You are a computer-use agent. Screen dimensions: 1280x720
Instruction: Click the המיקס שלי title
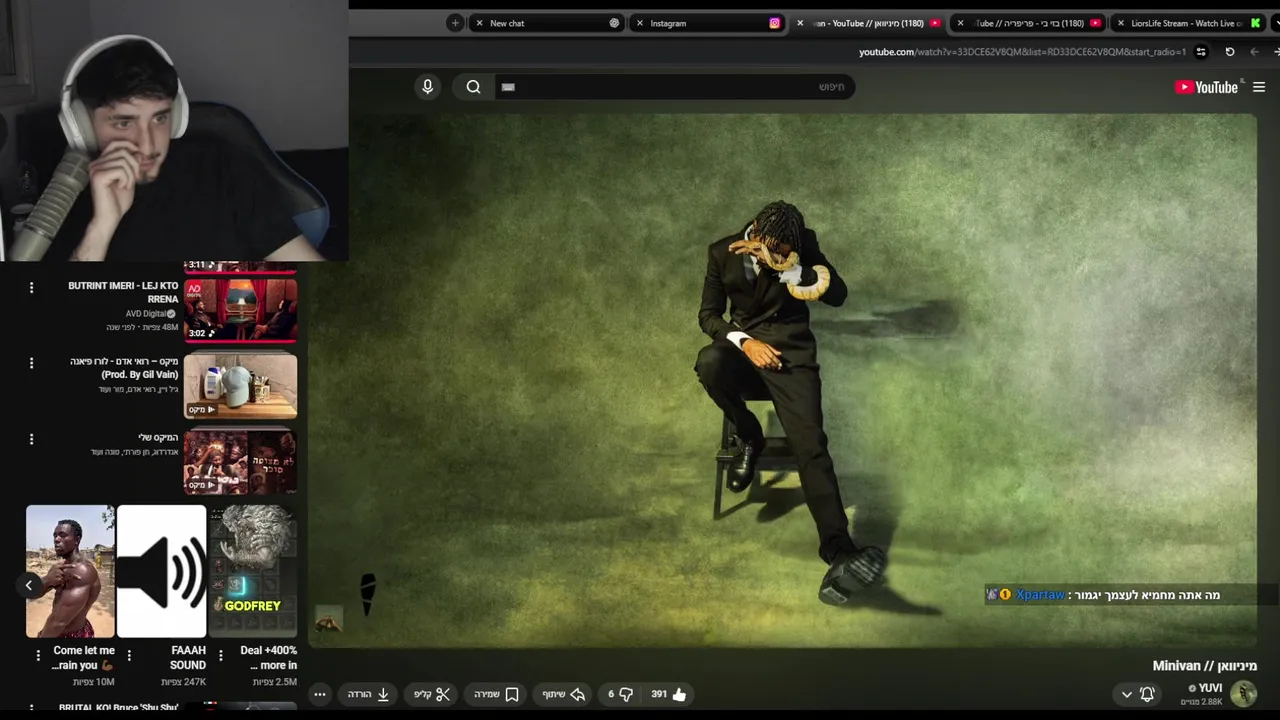tap(158, 438)
